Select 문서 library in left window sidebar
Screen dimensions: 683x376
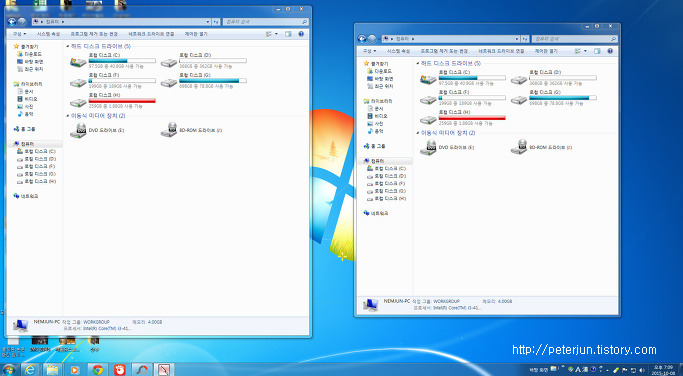25,91
